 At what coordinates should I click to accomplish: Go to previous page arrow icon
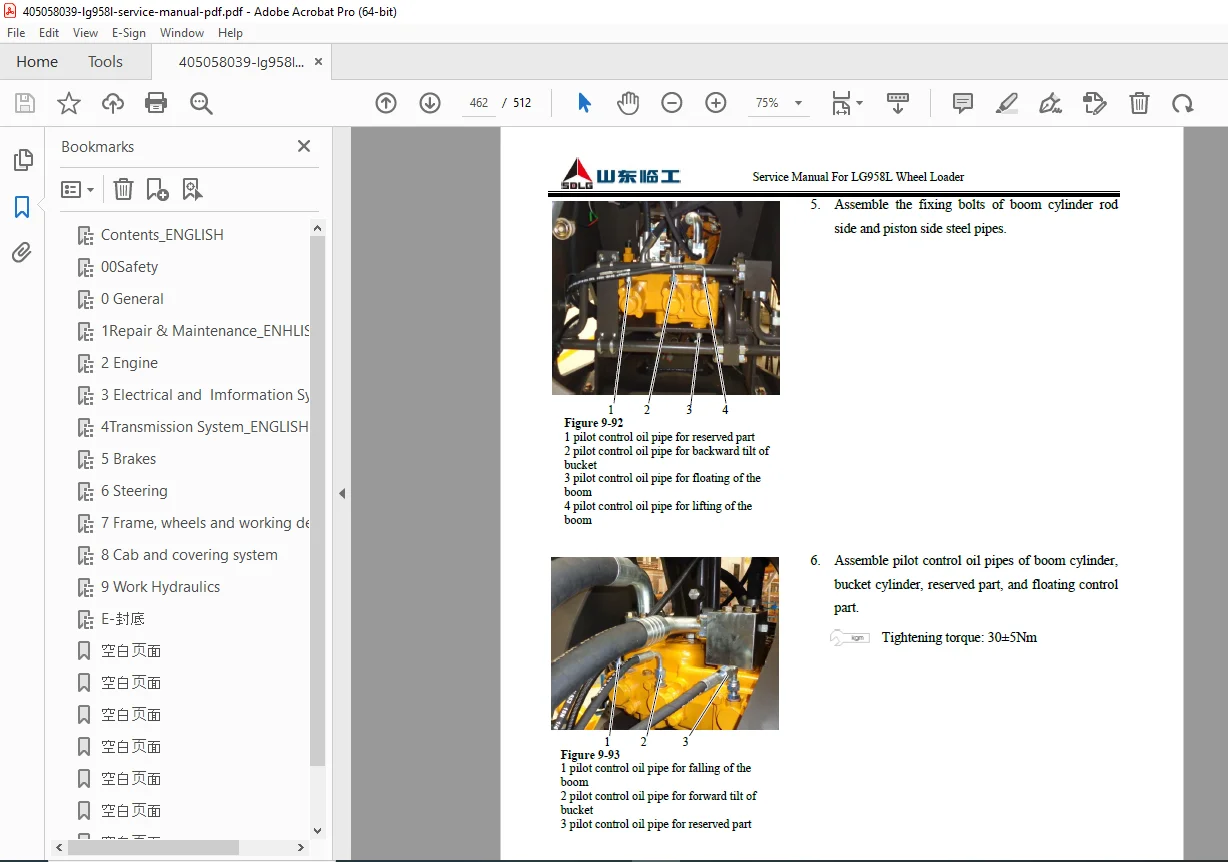[x=386, y=103]
